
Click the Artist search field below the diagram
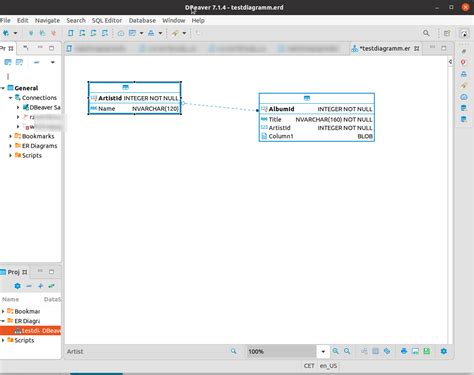point(148,351)
